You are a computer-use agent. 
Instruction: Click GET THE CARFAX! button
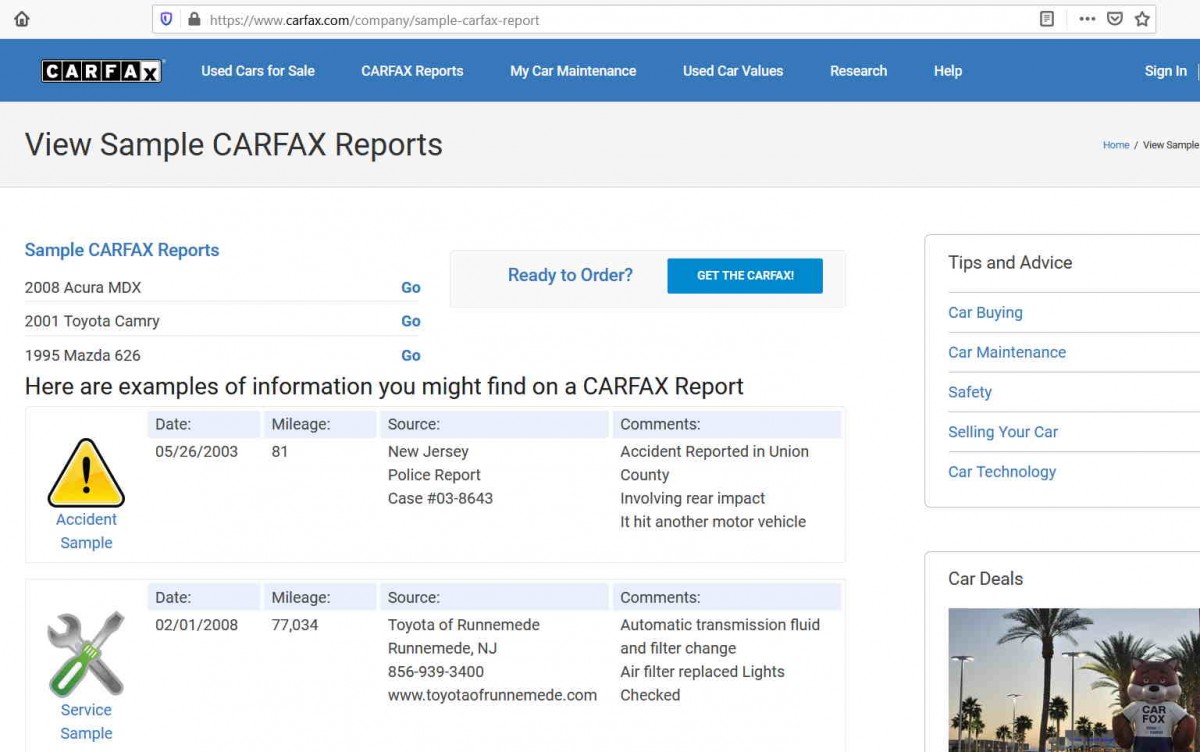pyautogui.click(x=745, y=276)
